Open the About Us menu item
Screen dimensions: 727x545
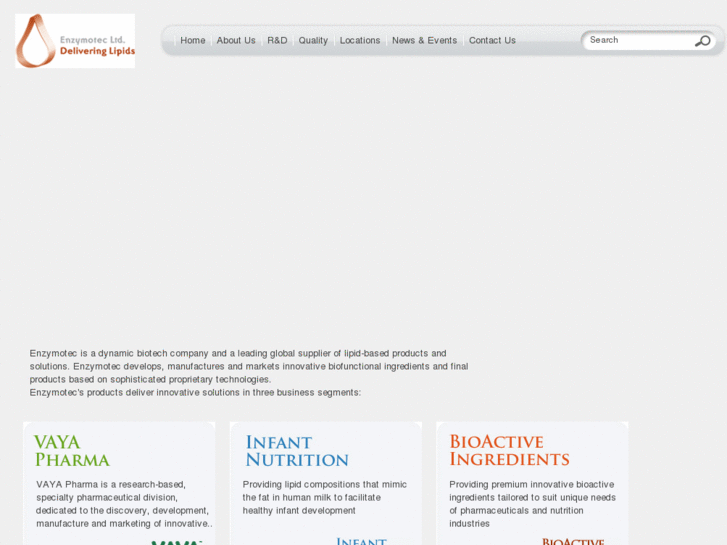click(x=236, y=40)
